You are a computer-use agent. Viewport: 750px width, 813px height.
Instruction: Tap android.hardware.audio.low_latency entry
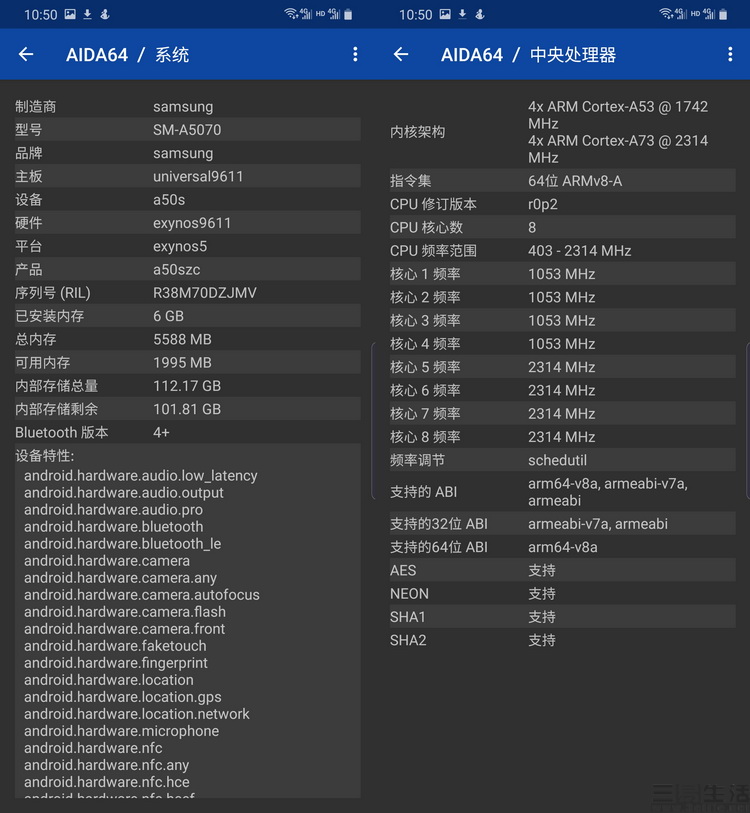141,475
